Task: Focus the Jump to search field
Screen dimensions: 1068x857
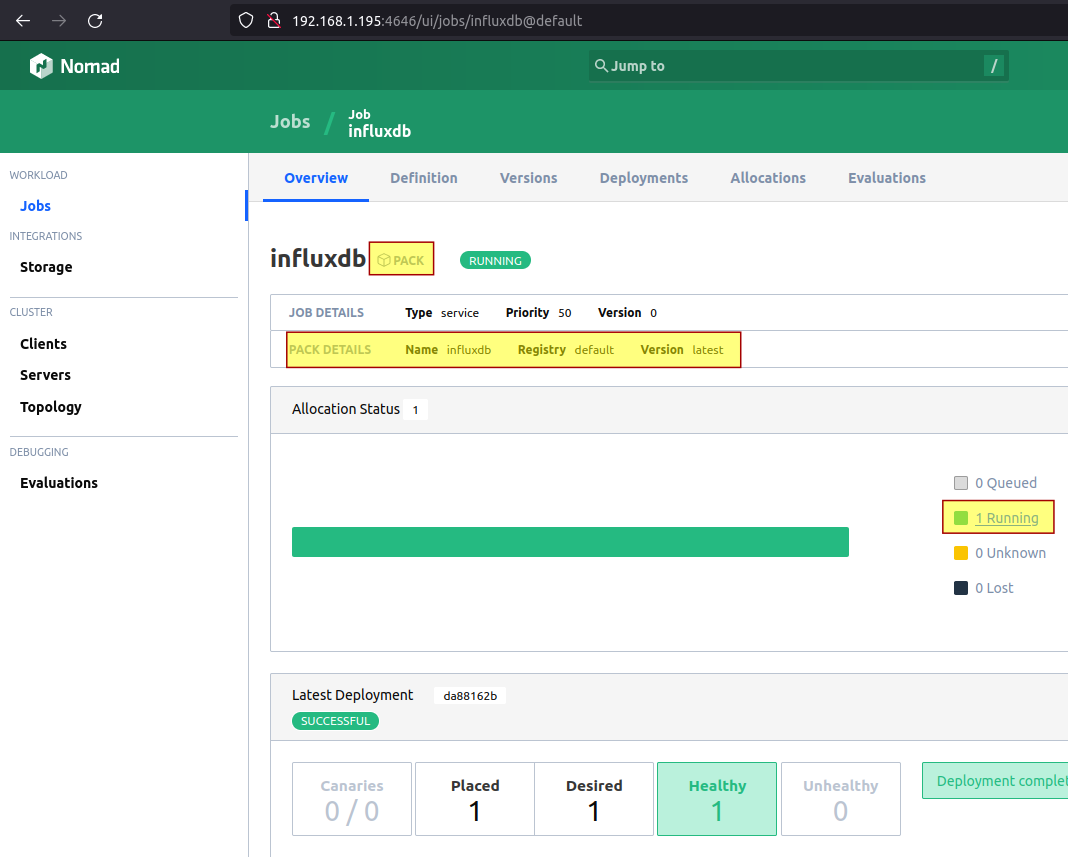Action: tap(798, 66)
